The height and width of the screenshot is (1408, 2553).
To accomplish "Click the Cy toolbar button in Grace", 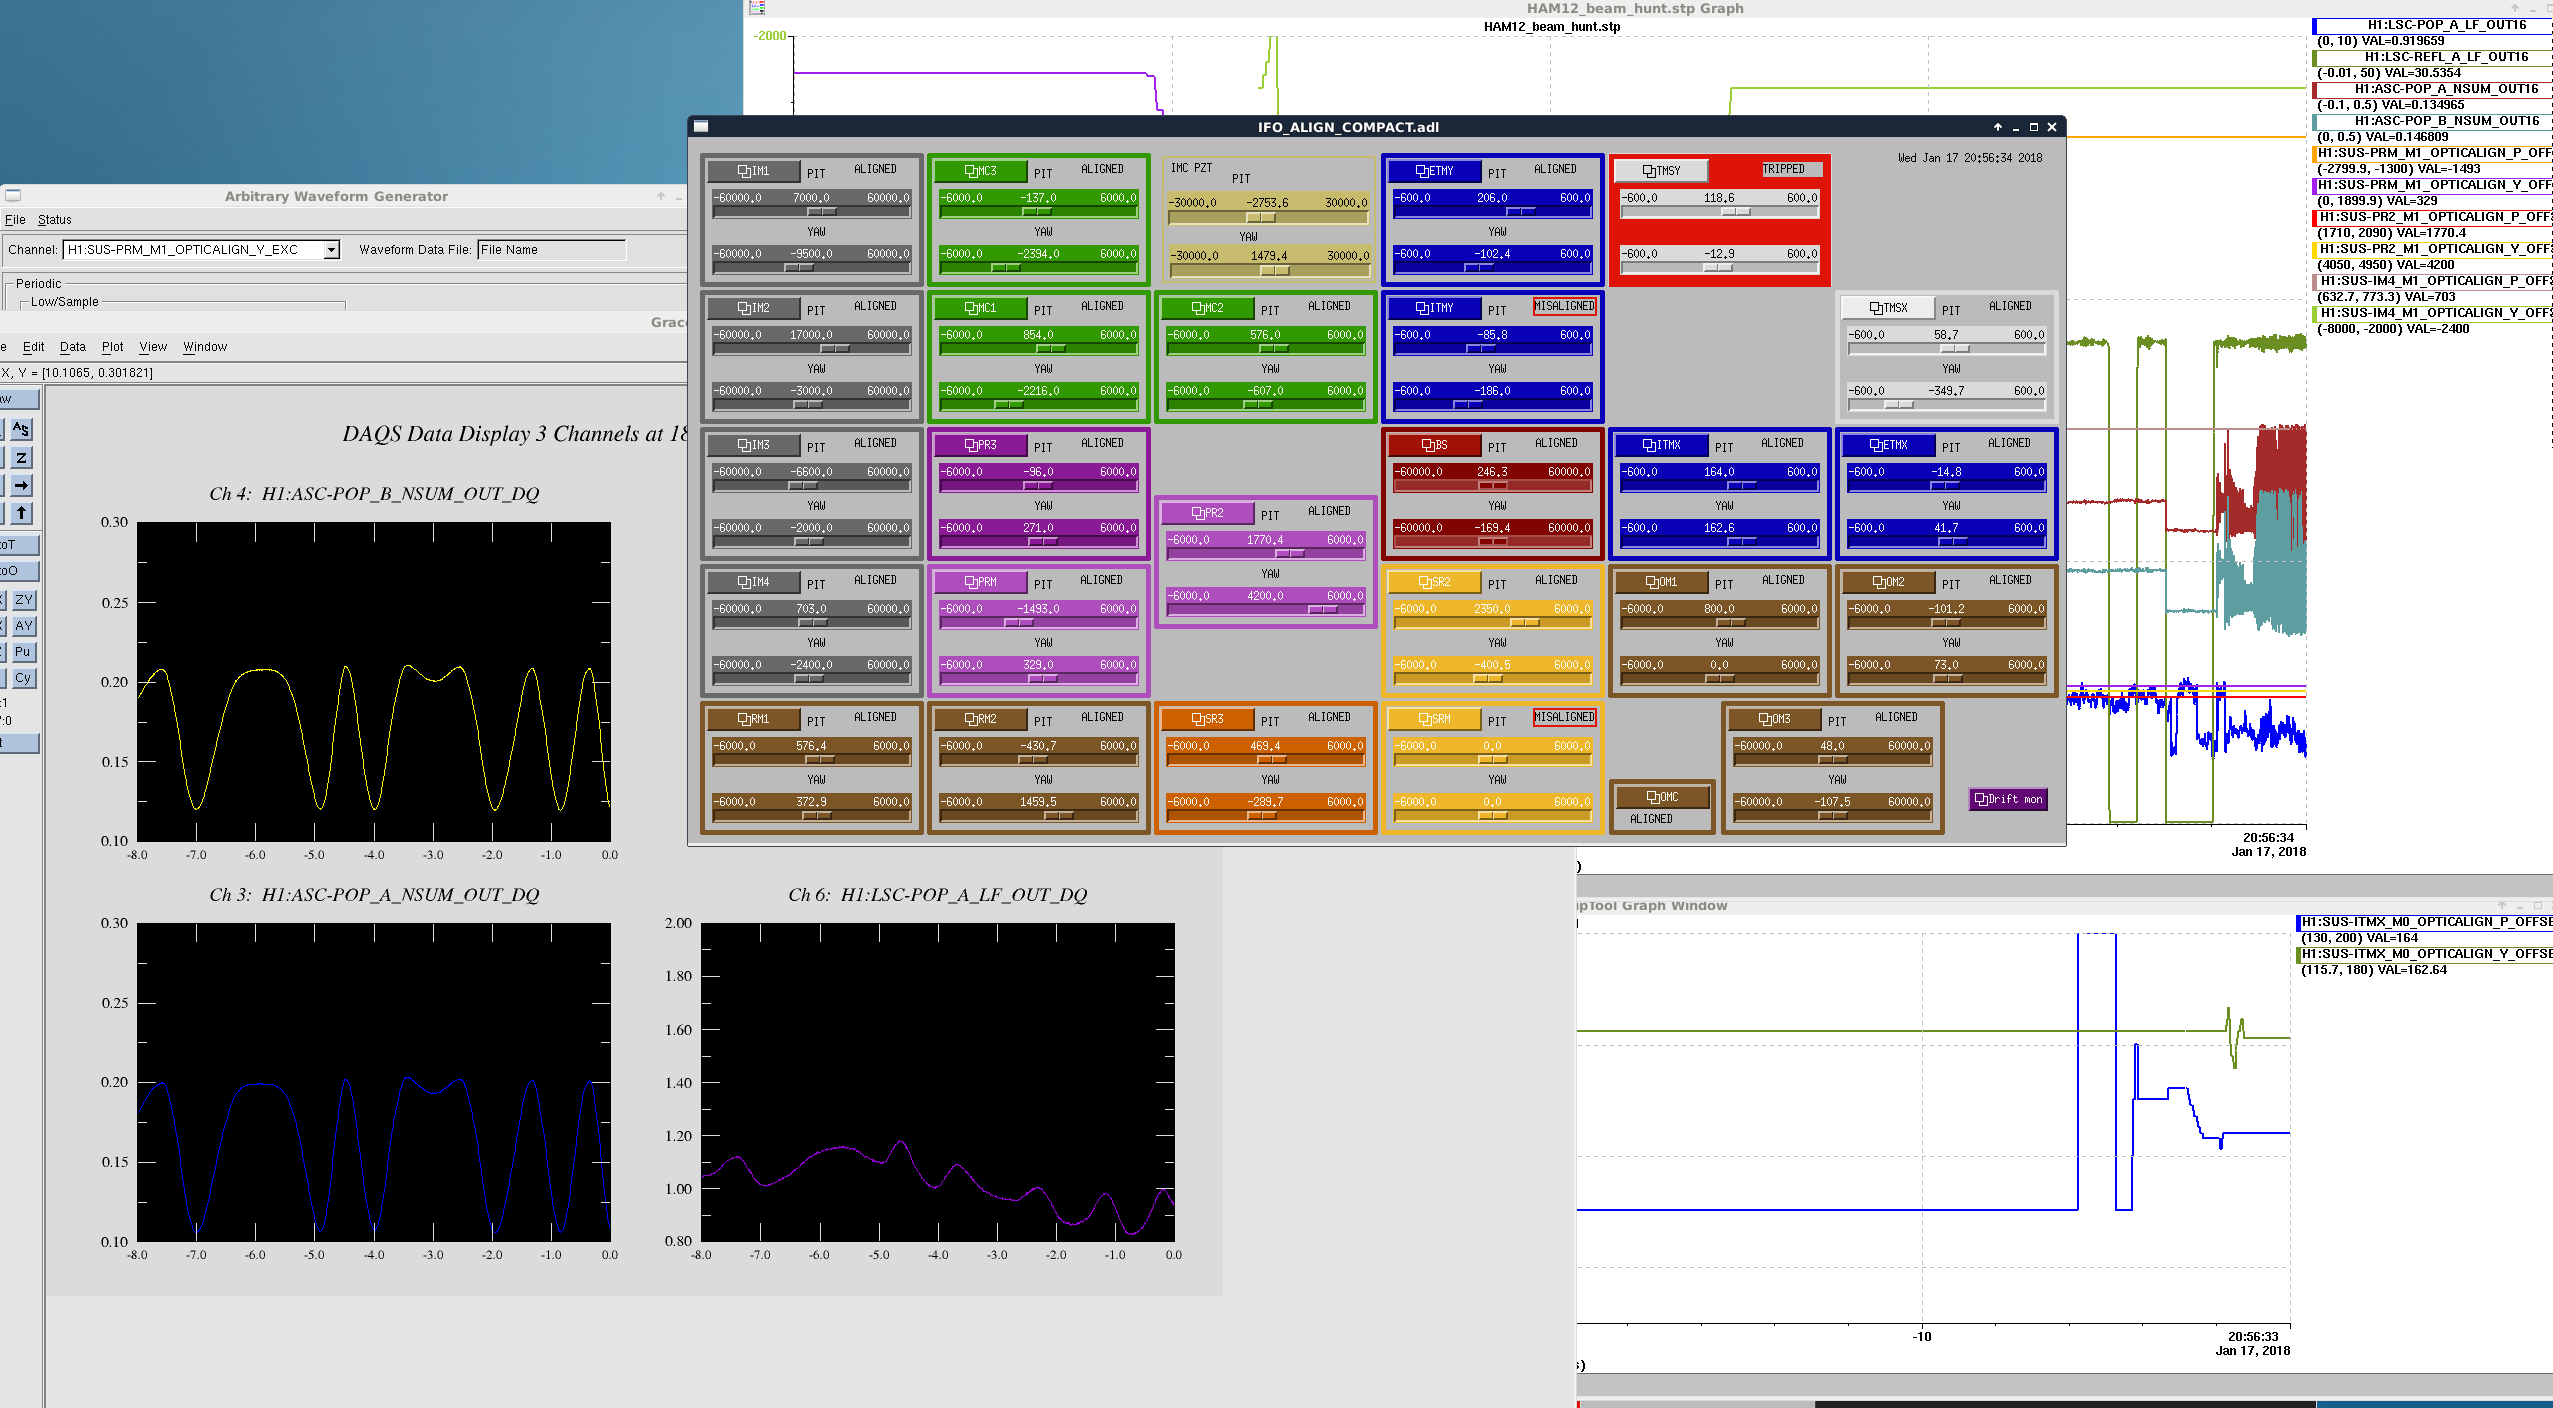I will pos(23,678).
